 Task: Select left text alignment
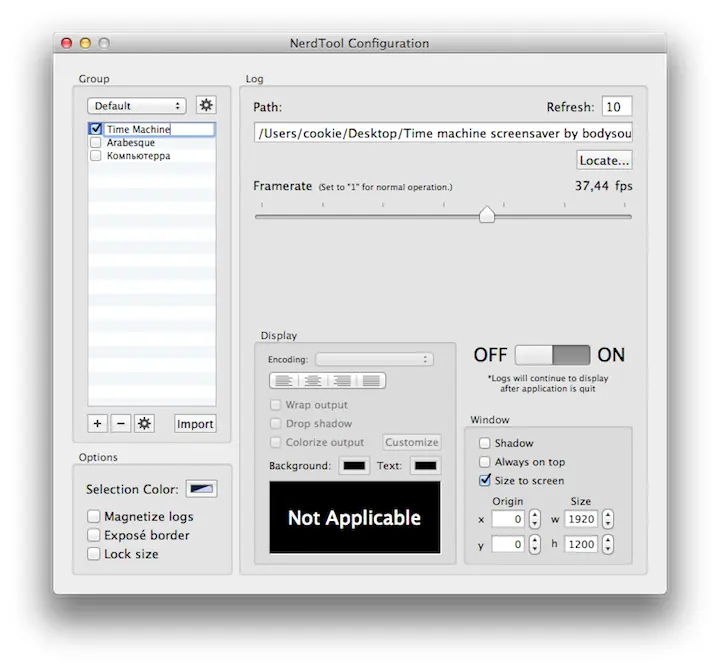[284, 381]
